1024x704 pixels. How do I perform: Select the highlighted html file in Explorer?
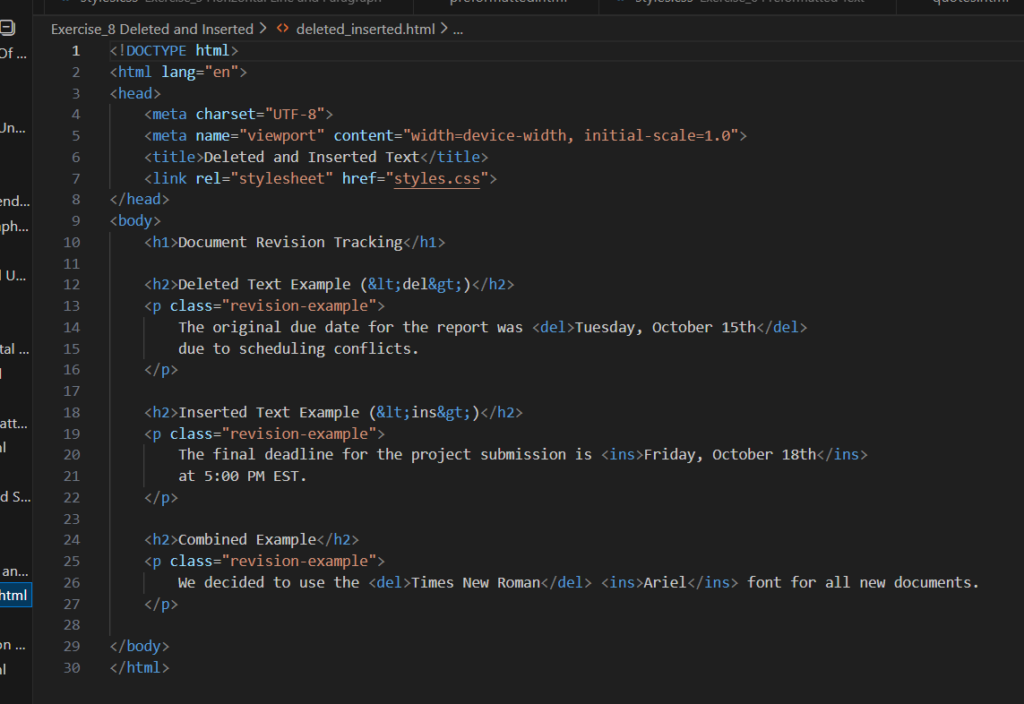tap(14, 595)
